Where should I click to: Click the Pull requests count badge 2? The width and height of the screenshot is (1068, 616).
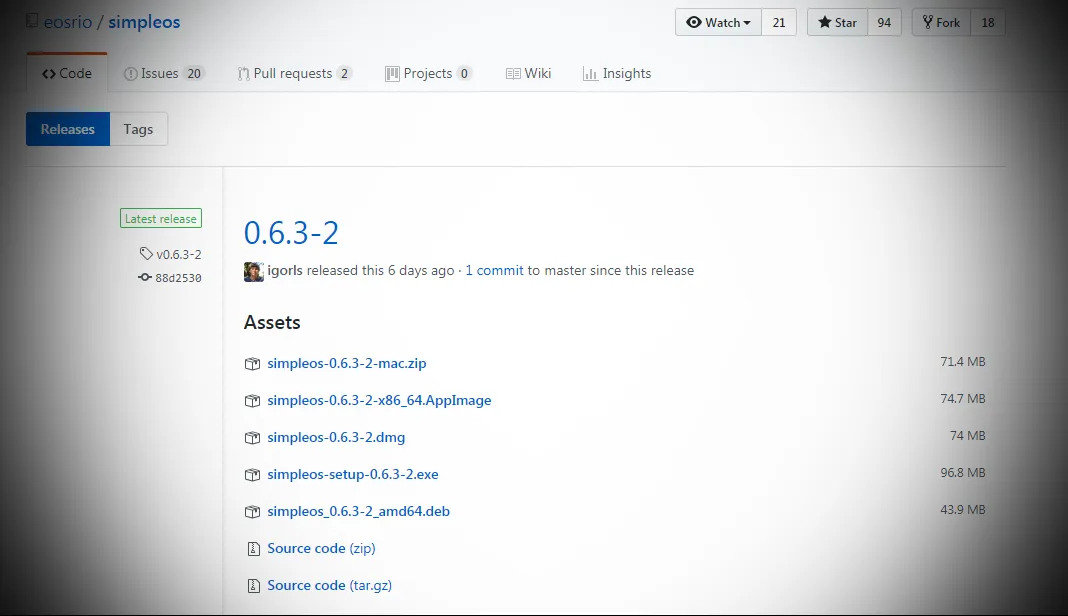[x=344, y=73]
